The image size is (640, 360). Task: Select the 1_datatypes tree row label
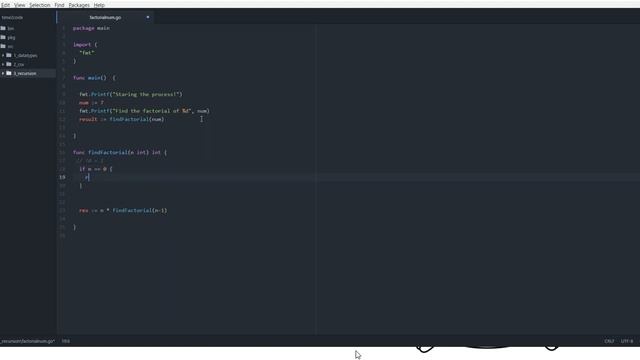[25, 55]
